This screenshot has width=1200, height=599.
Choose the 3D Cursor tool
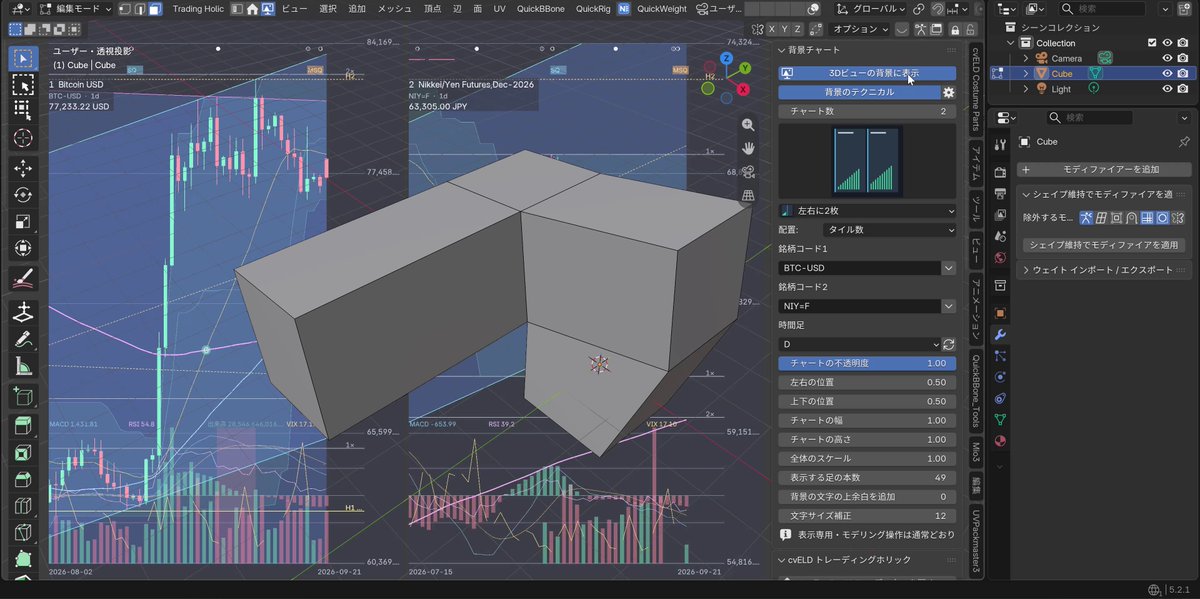tap(23, 137)
